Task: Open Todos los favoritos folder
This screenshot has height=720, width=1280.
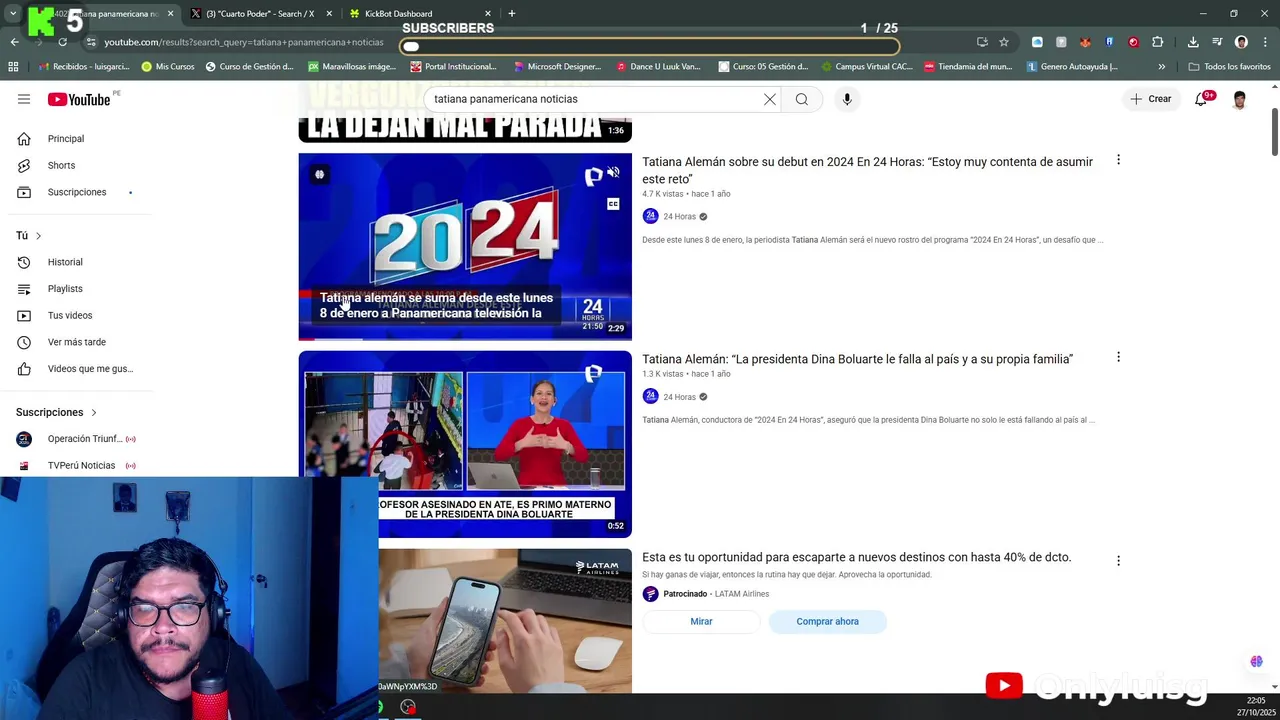Action: point(1229,67)
